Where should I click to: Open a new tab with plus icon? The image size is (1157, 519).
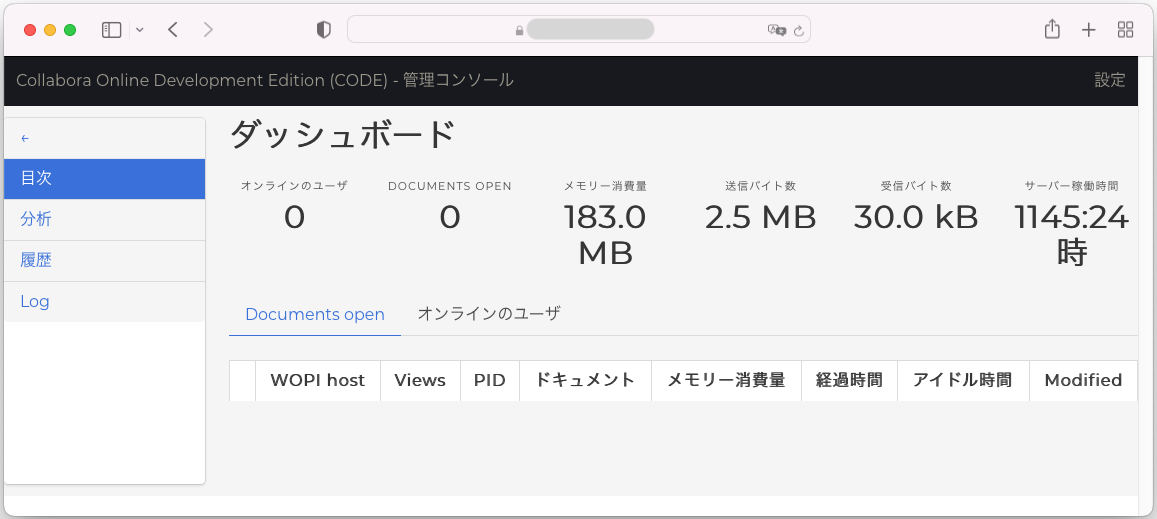tap(1088, 30)
